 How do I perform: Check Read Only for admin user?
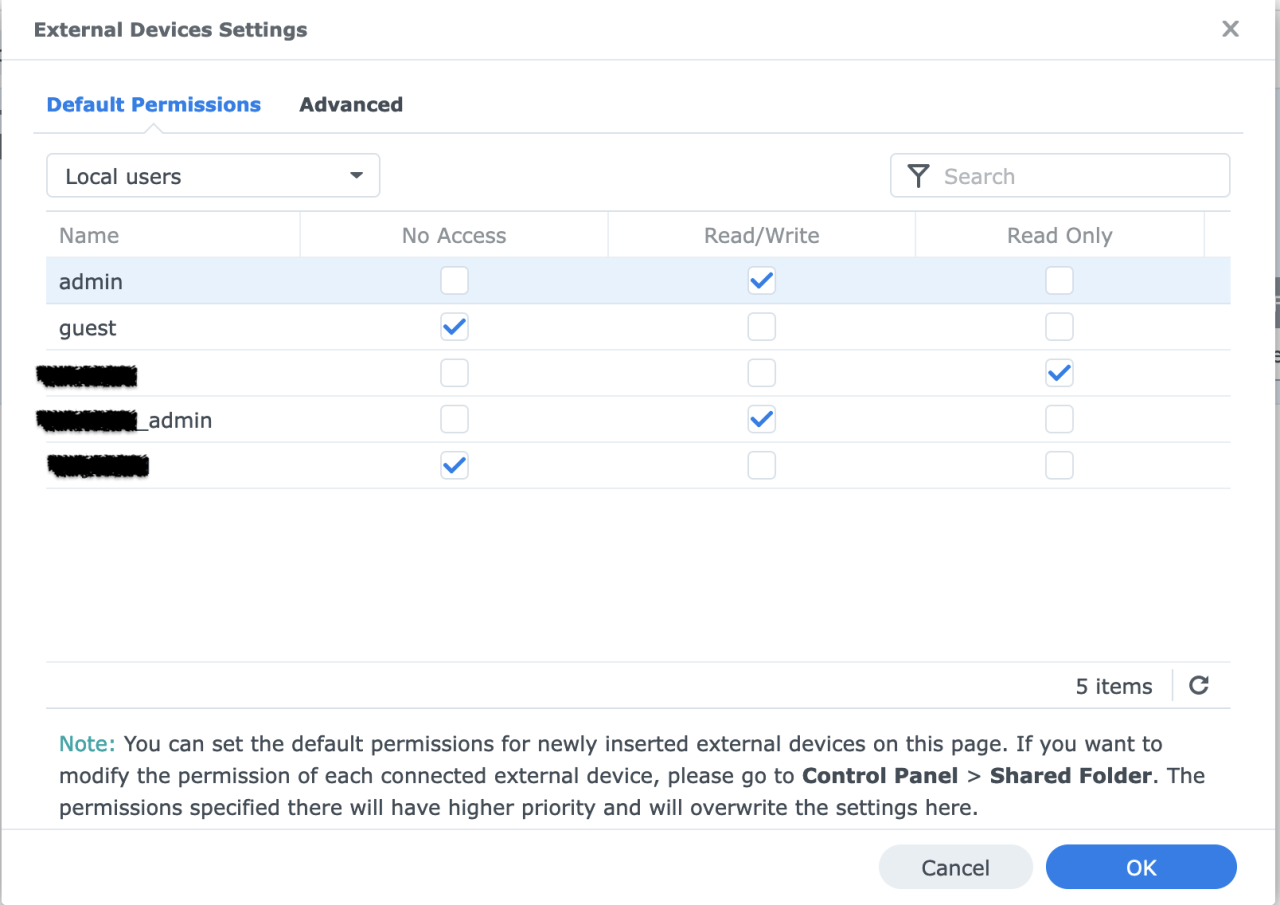pyautogui.click(x=1059, y=282)
